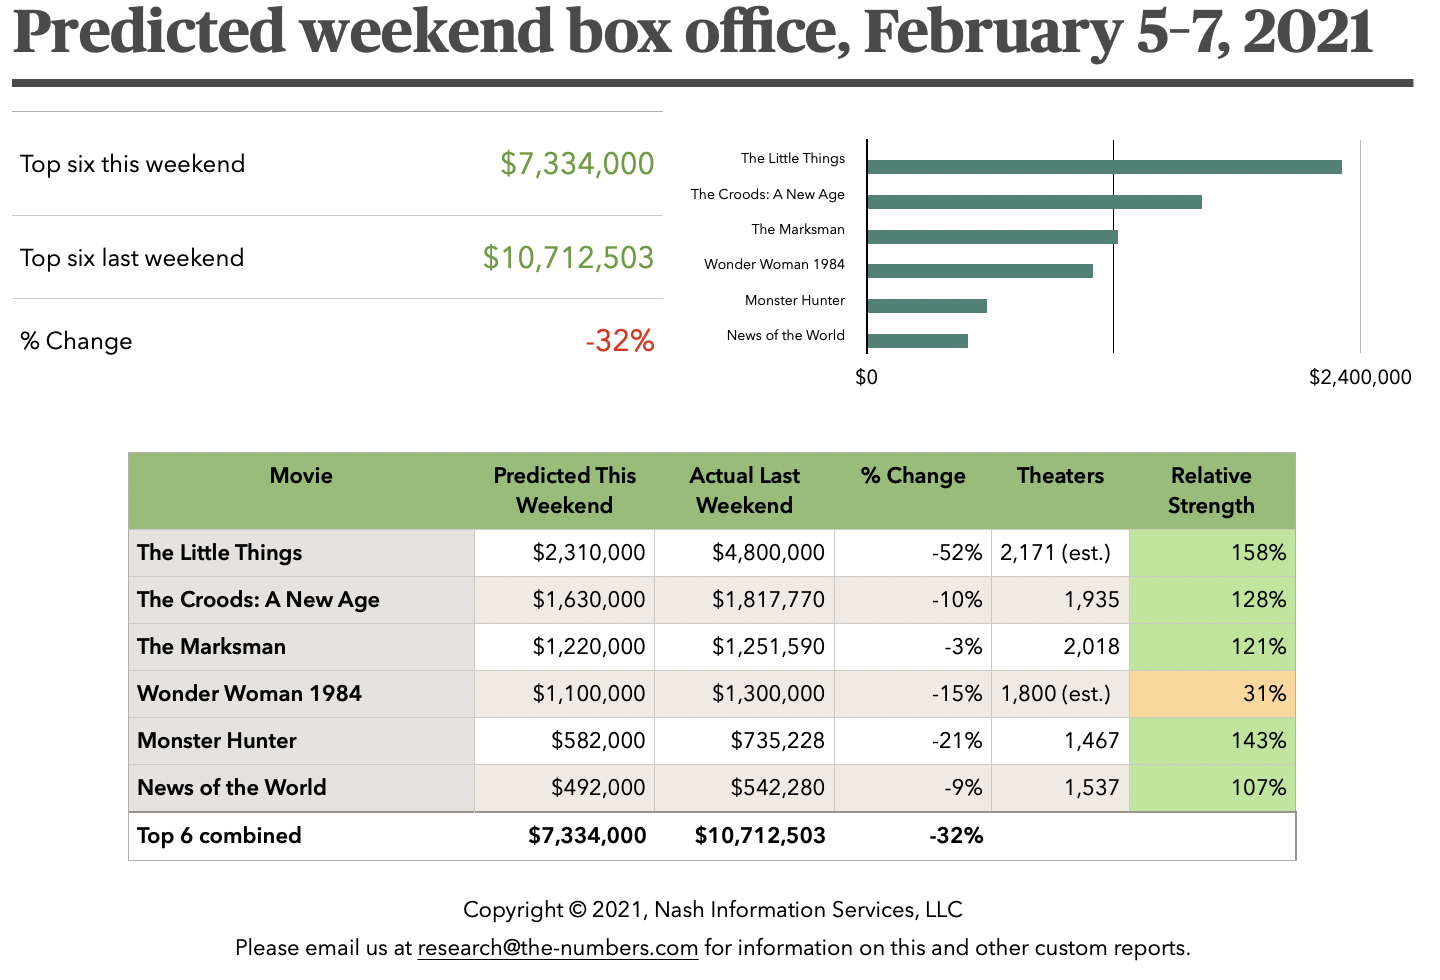The image size is (1440, 980).
Task: Click Wonder Woman 1984 orange 31% cell
Action: (x=1212, y=694)
